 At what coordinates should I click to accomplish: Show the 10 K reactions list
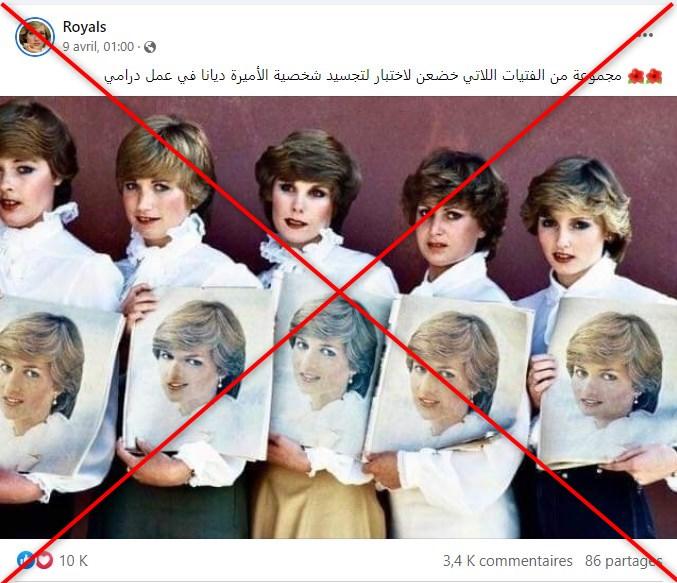click(x=73, y=561)
